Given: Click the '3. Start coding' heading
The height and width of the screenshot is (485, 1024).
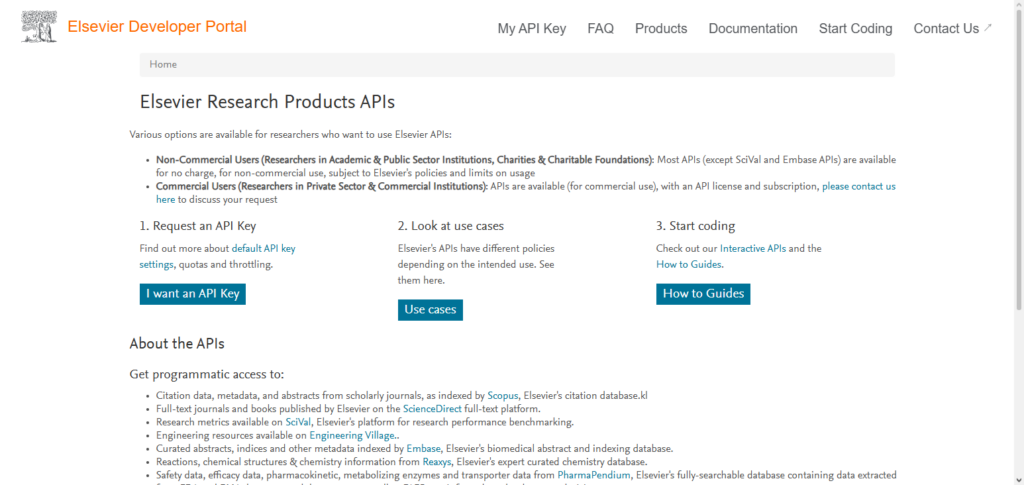Looking at the screenshot, I should pyautogui.click(x=696, y=226).
